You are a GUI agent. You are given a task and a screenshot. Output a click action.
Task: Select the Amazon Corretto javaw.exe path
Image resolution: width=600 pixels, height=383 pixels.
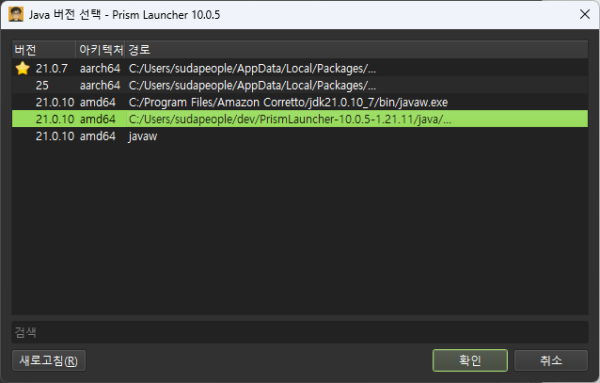(x=288, y=102)
